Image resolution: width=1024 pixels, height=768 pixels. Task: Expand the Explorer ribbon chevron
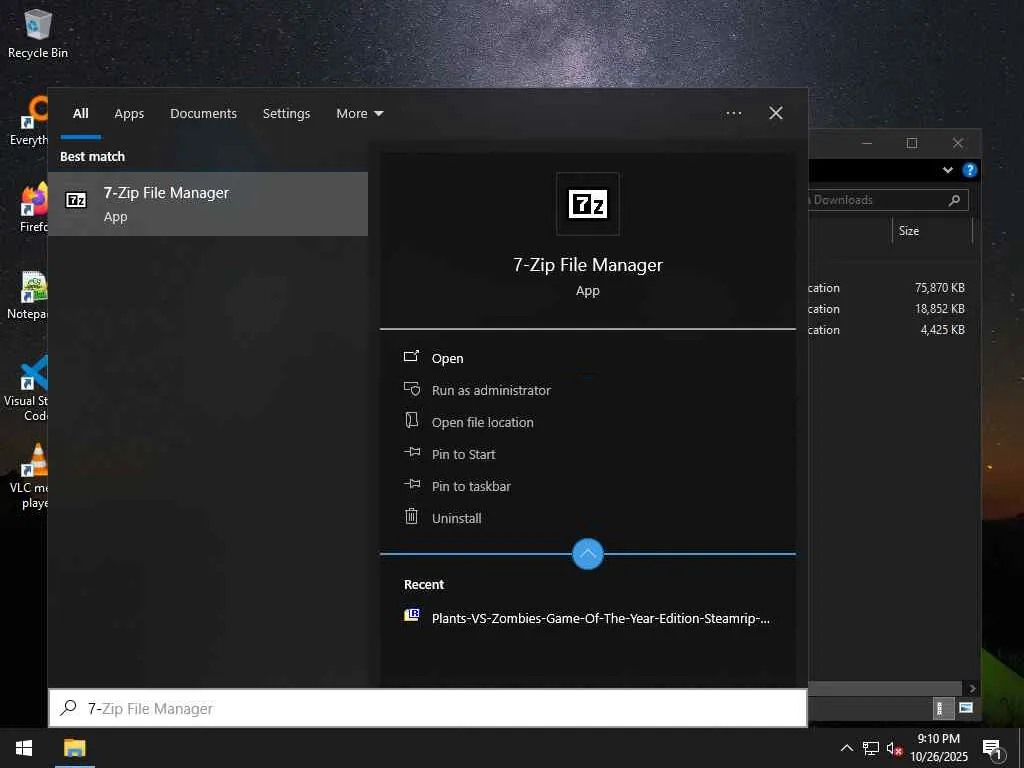tap(948, 170)
